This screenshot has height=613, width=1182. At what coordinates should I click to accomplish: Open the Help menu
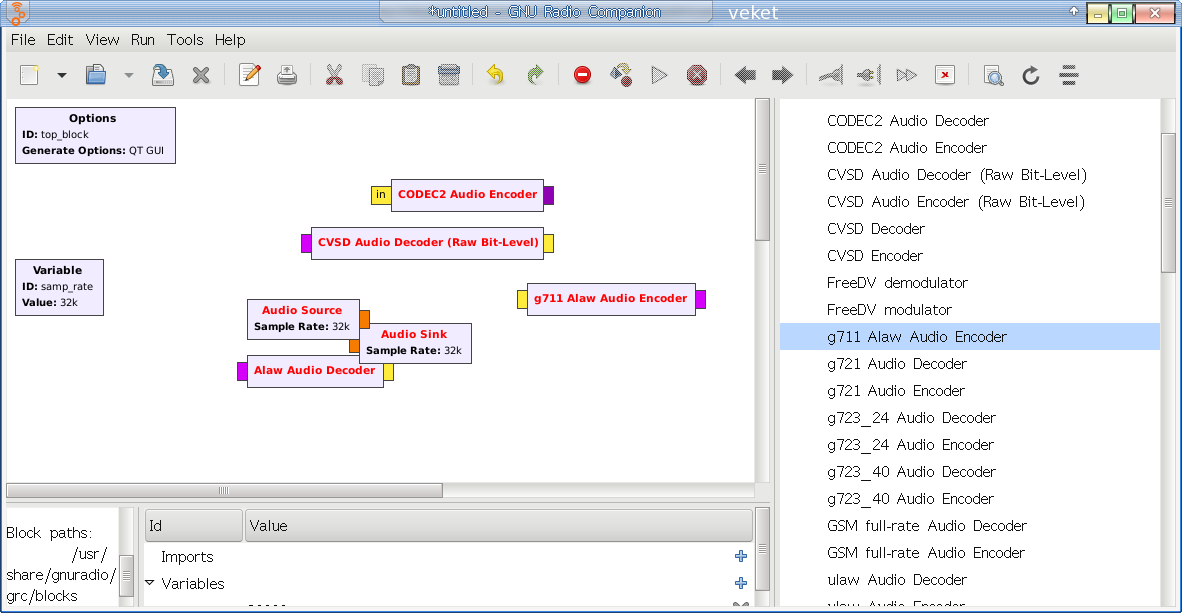pos(230,40)
